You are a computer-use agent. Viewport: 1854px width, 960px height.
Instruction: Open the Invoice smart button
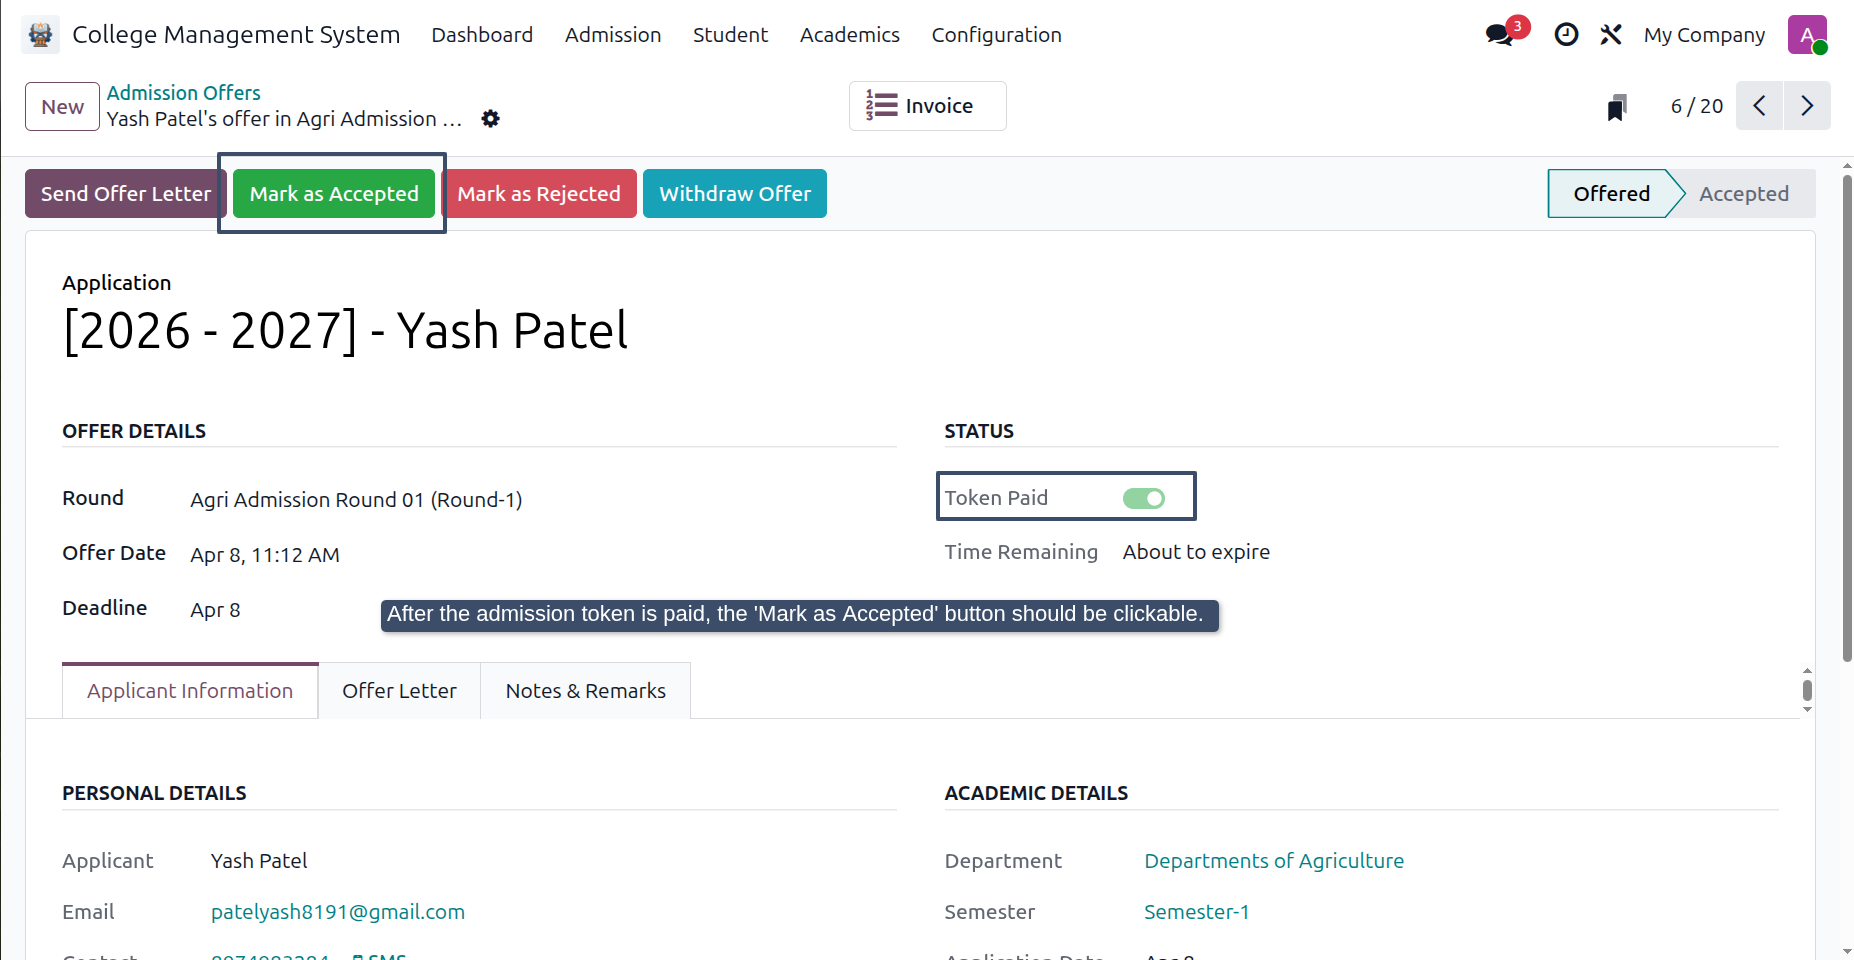pos(928,106)
